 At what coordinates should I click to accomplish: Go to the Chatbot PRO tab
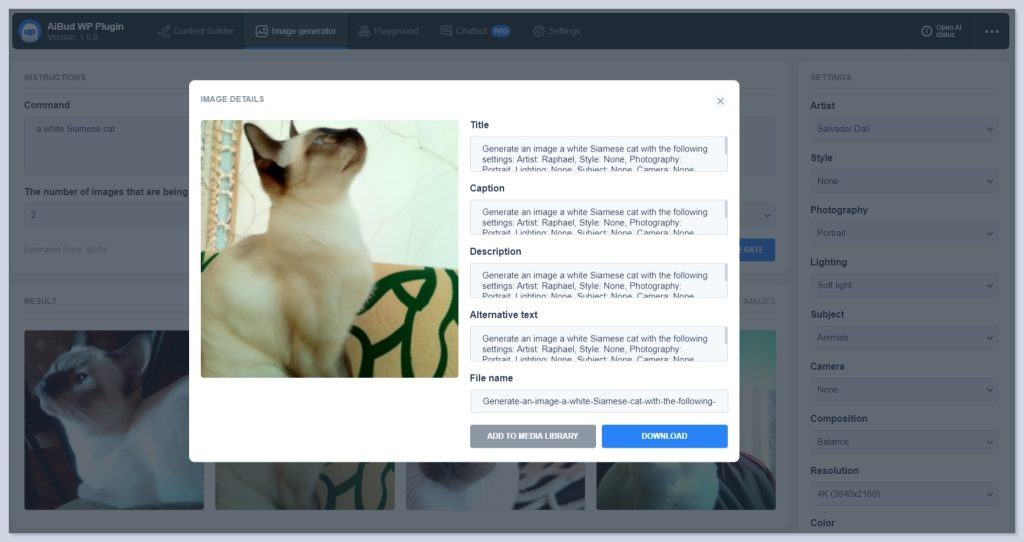475,31
